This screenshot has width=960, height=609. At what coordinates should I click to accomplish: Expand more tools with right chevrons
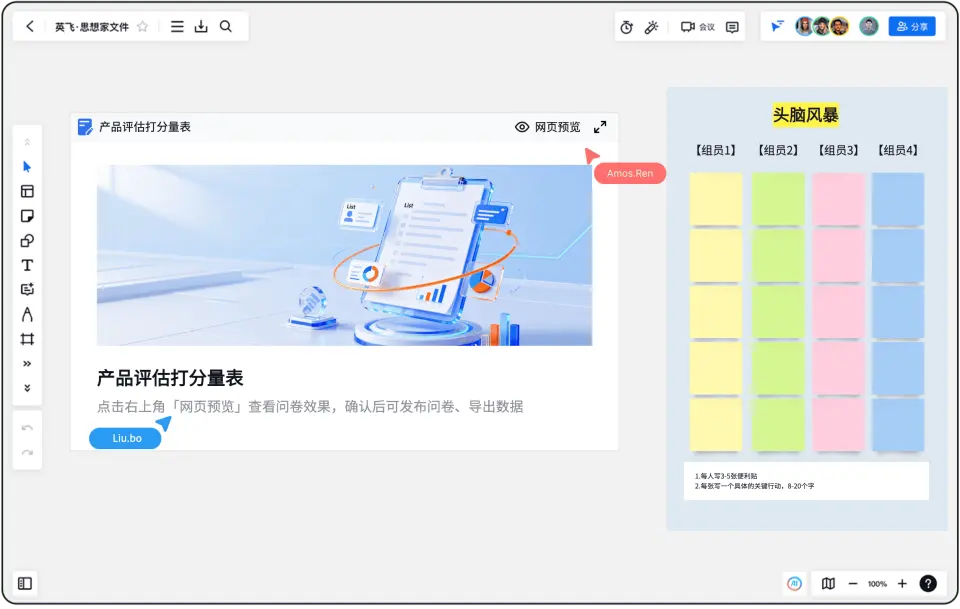[x=27, y=364]
